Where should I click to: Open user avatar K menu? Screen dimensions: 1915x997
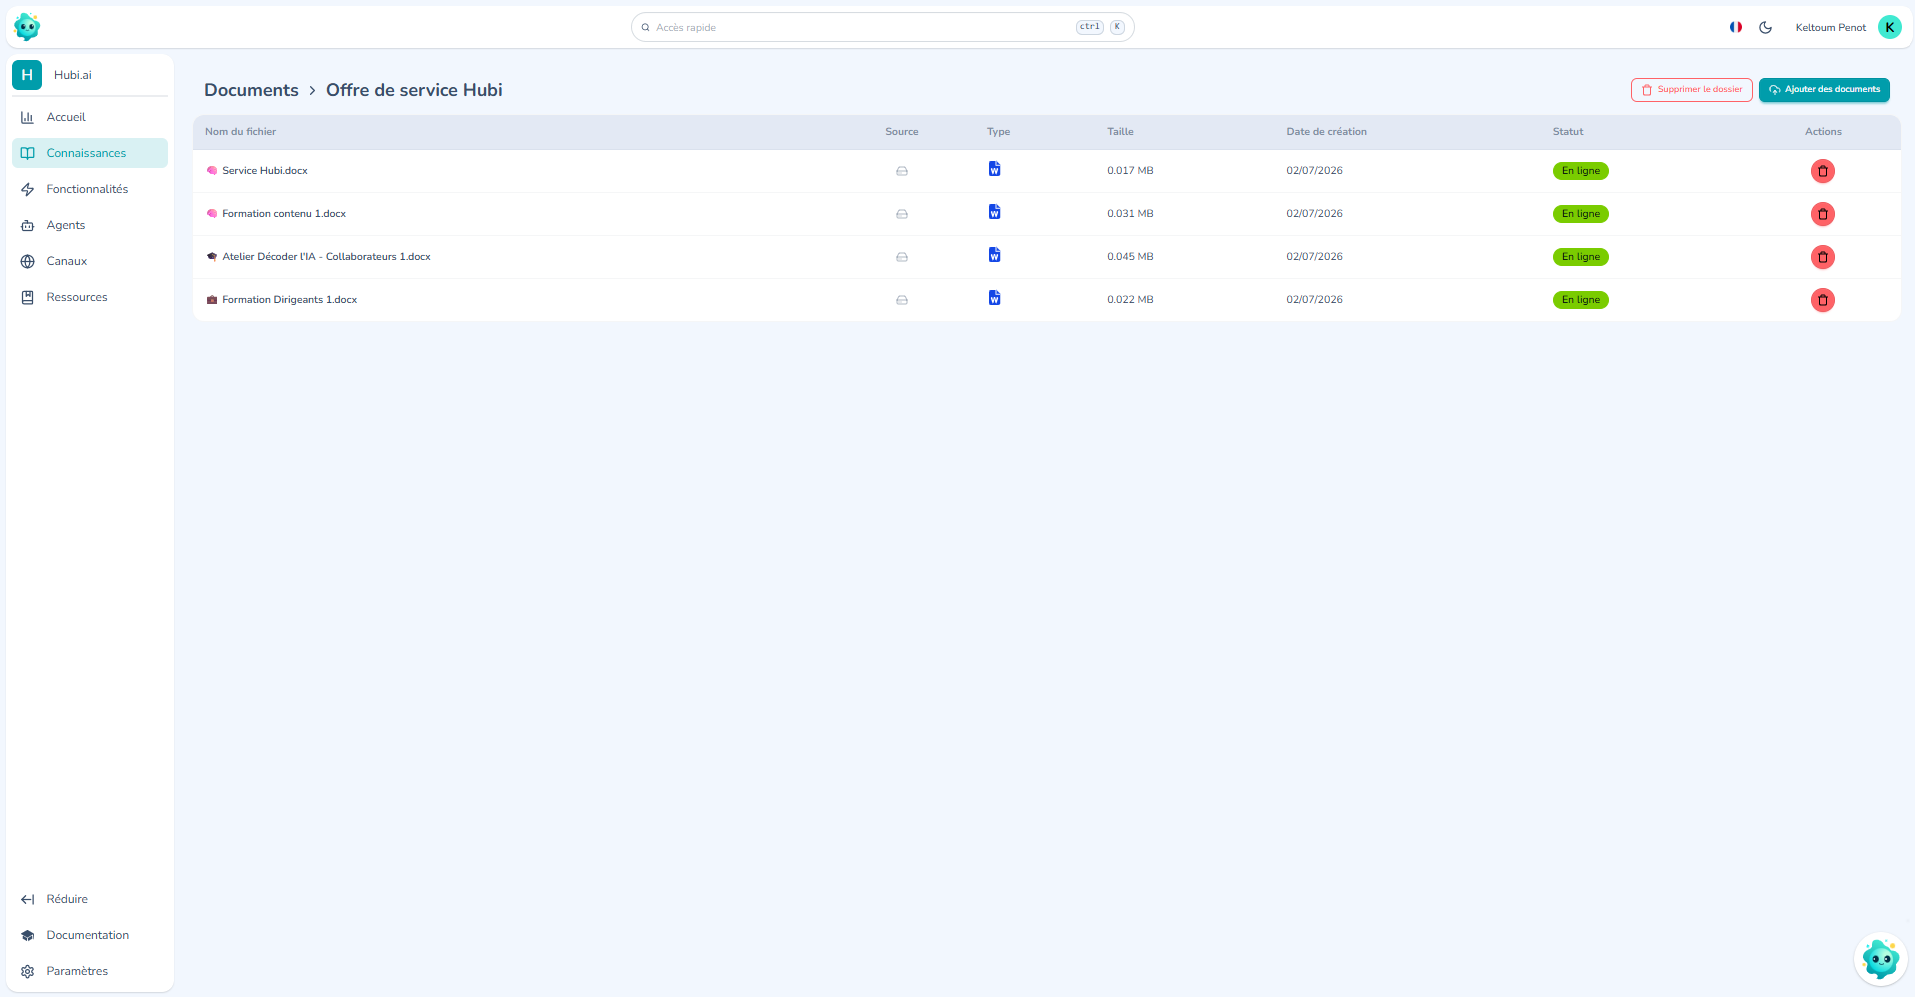[x=1889, y=27]
